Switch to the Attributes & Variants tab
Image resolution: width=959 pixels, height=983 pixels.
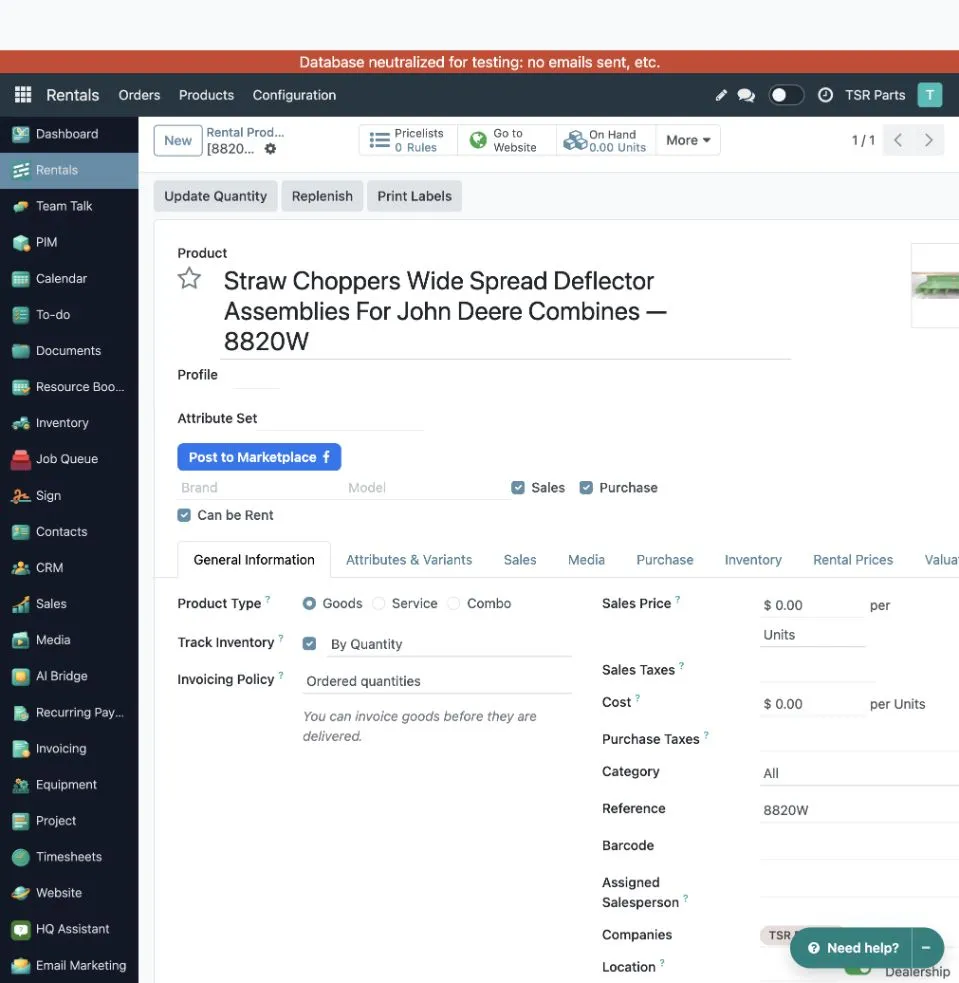[409, 560]
